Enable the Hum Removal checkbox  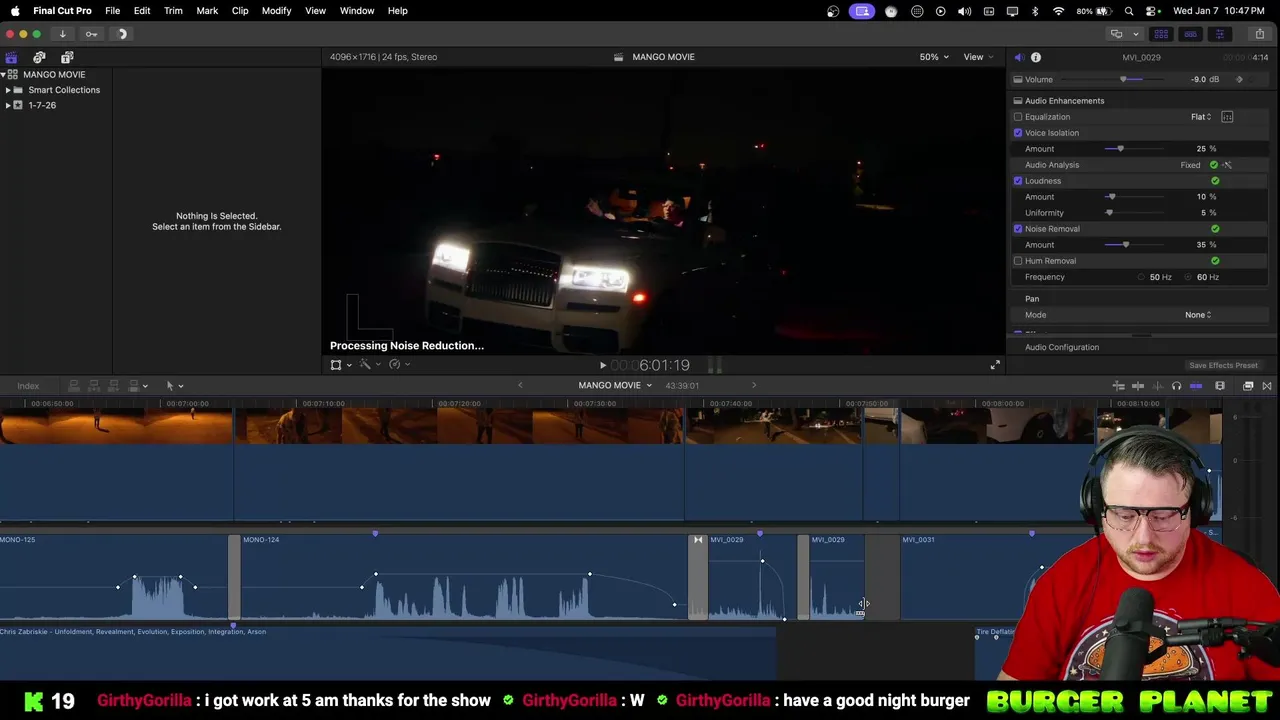(x=1018, y=261)
